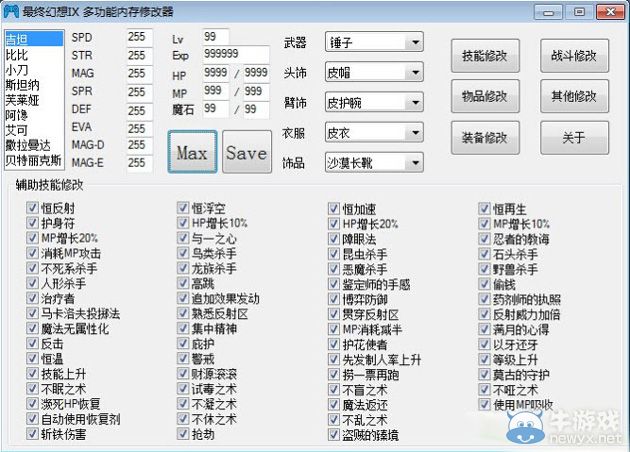The height and width of the screenshot is (452, 630).
Task: Open the 臂饰 armlet dropdown
Action: click(x=374, y=102)
